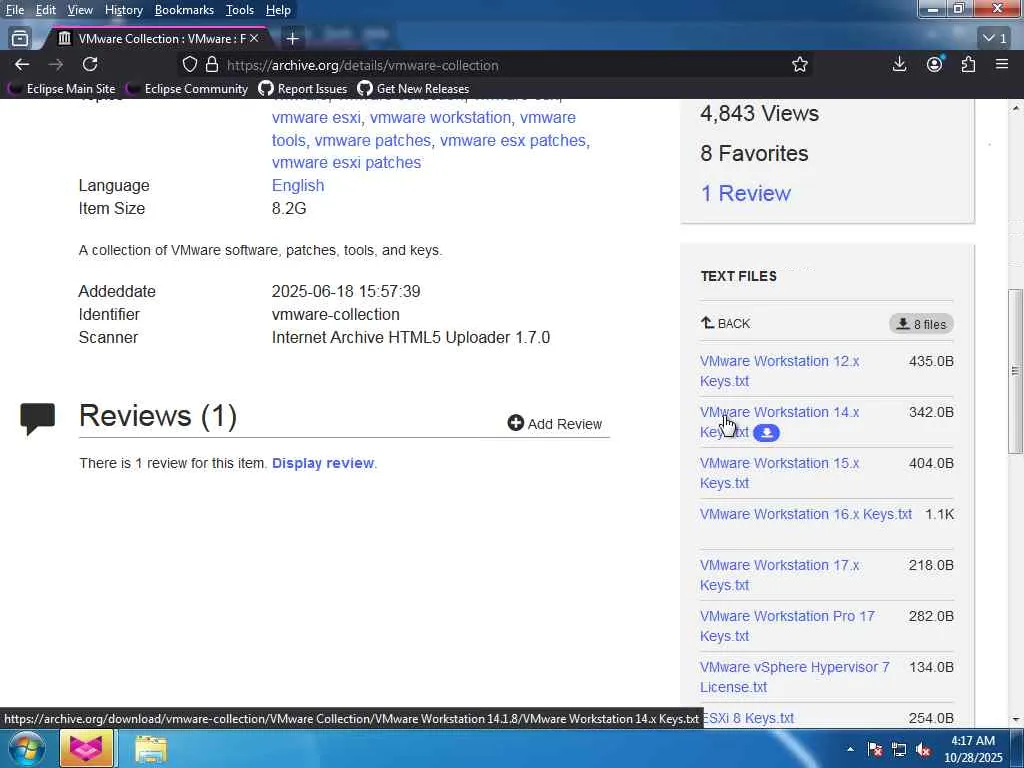Image resolution: width=1024 pixels, height=768 pixels.
Task: Click the page vertical scrollbar thumb
Action: point(1015,371)
